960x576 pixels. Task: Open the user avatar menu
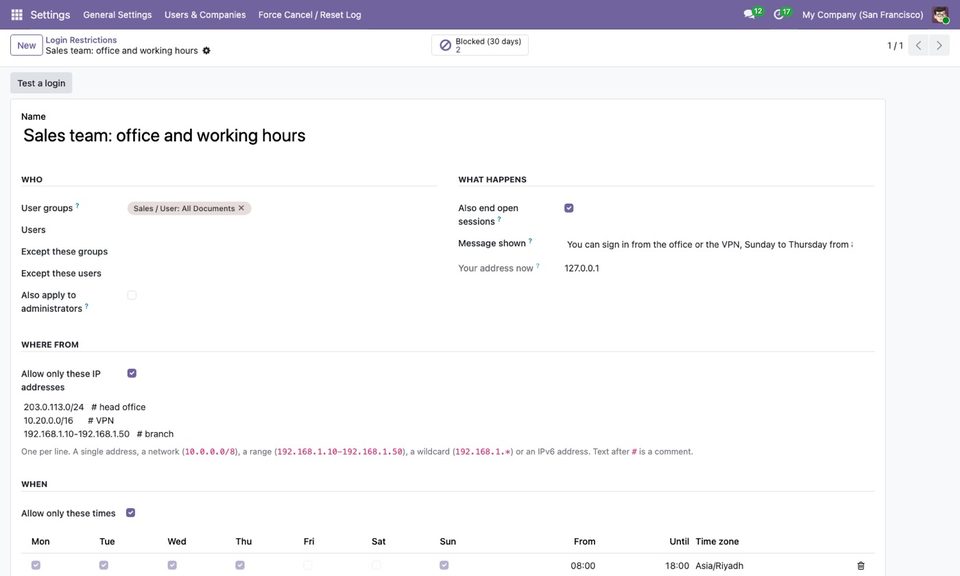tap(940, 15)
